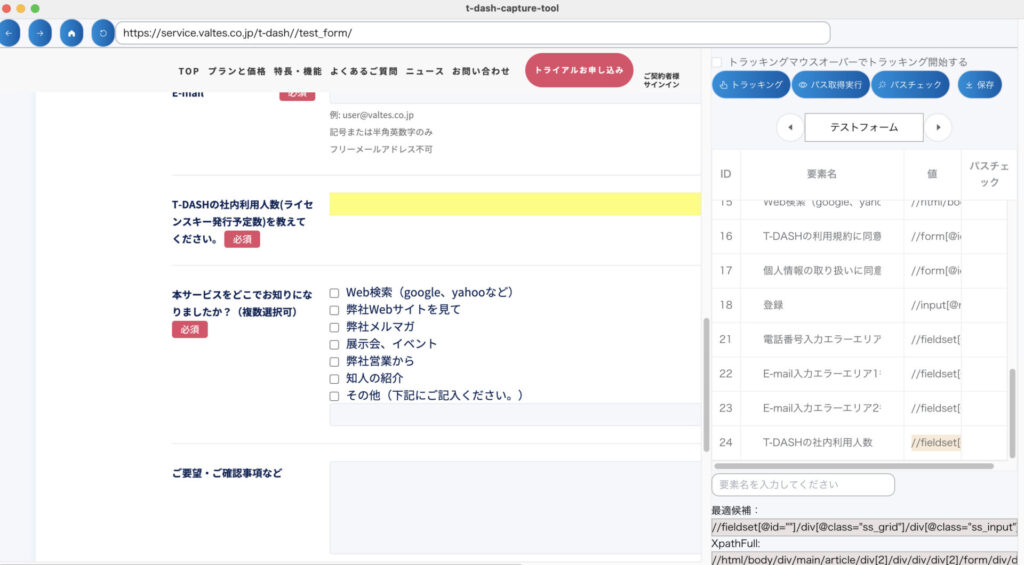The height and width of the screenshot is (565, 1024).
Task: Click the browser back arrow icon
Action: (8, 33)
